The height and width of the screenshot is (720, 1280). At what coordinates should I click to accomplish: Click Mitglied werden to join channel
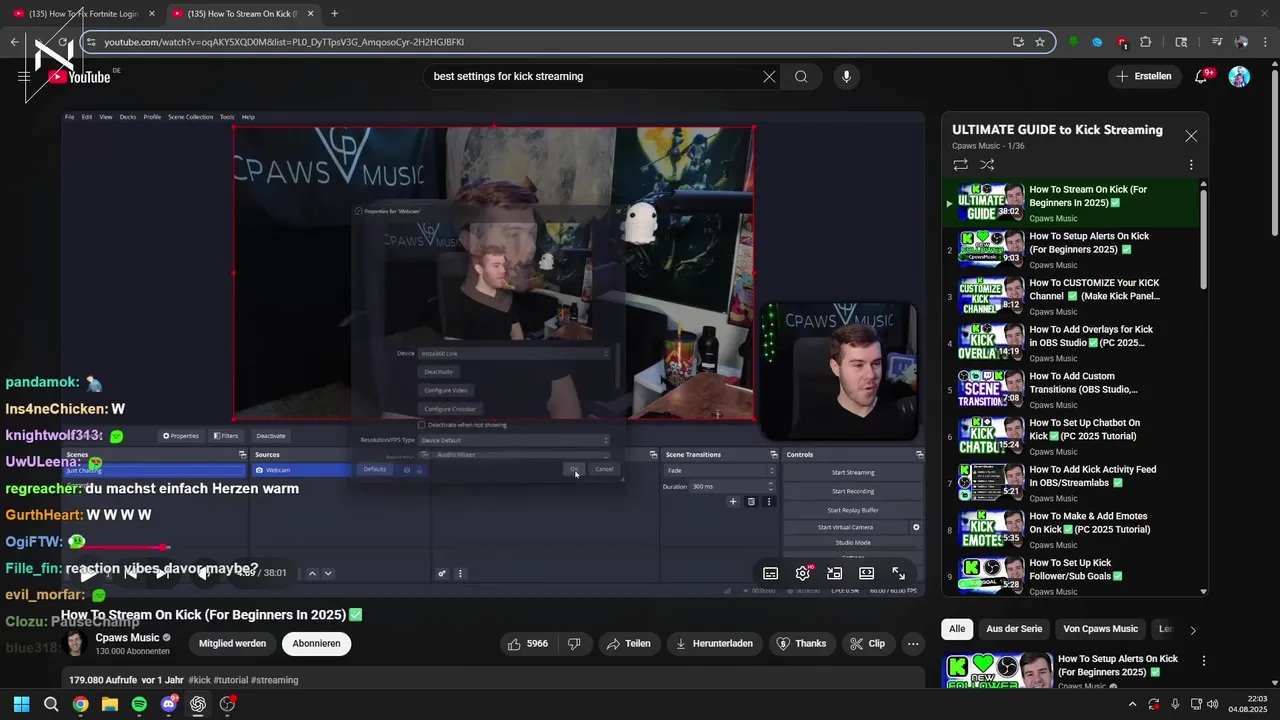tap(232, 643)
